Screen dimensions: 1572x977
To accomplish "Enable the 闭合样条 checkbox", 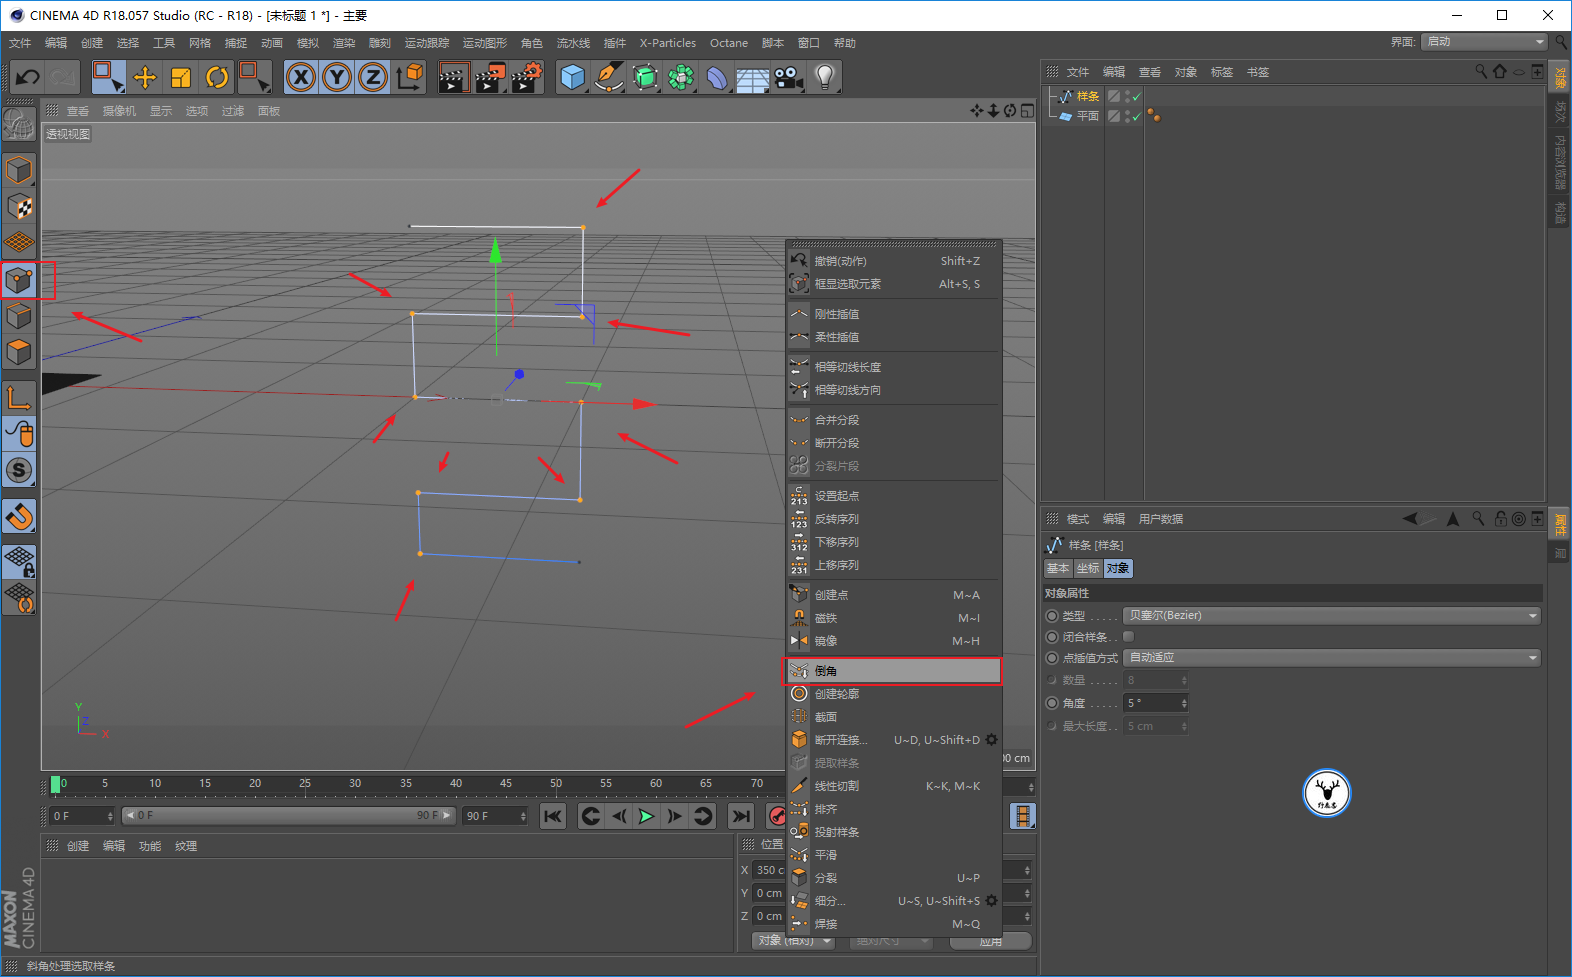I will click(1129, 636).
